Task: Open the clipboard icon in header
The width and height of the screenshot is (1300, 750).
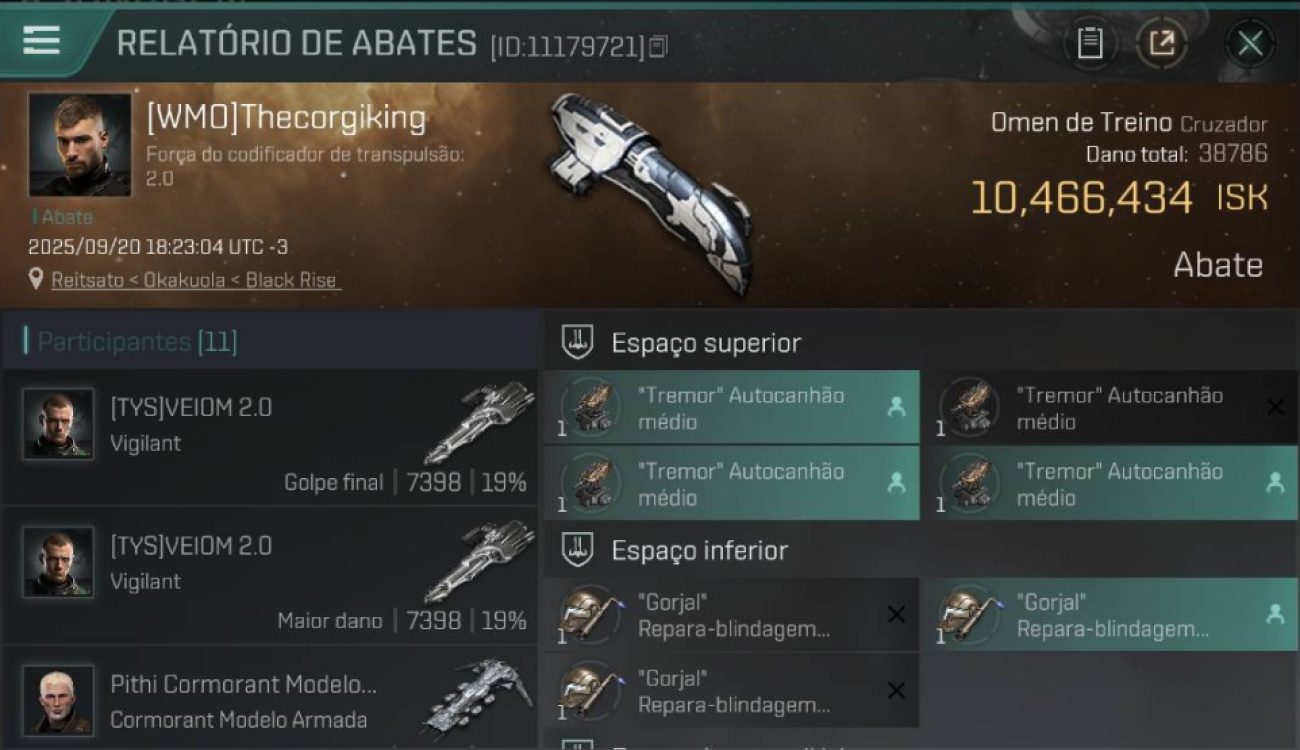Action: (x=1089, y=43)
